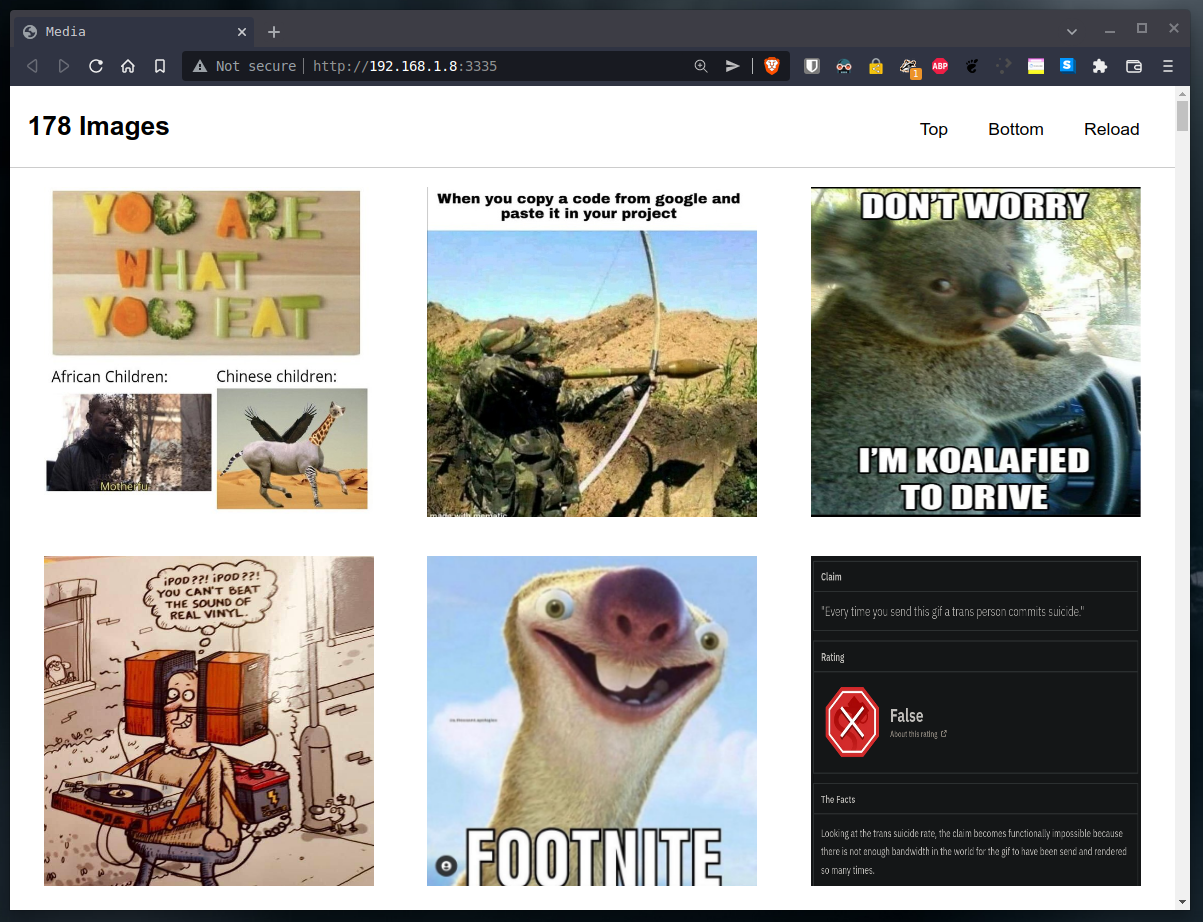
Task: Click the send/share arrow icon in the address bar
Action: (x=733, y=66)
